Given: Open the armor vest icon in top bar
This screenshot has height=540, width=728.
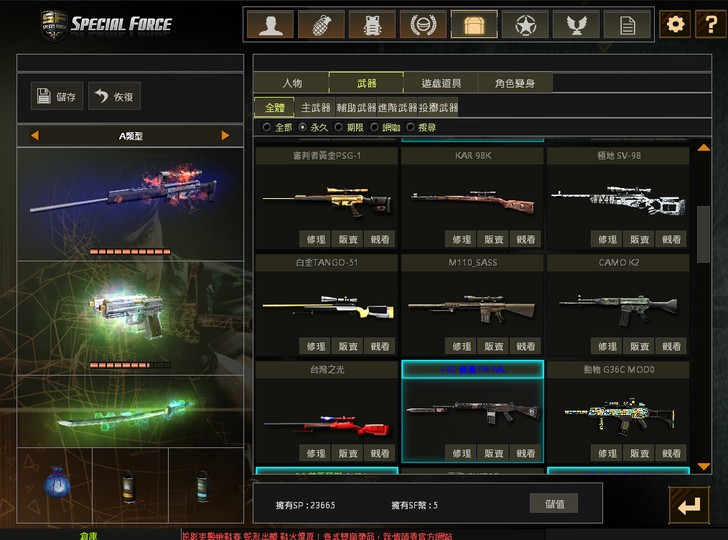Looking at the screenshot, I should (x=372, y=25).
